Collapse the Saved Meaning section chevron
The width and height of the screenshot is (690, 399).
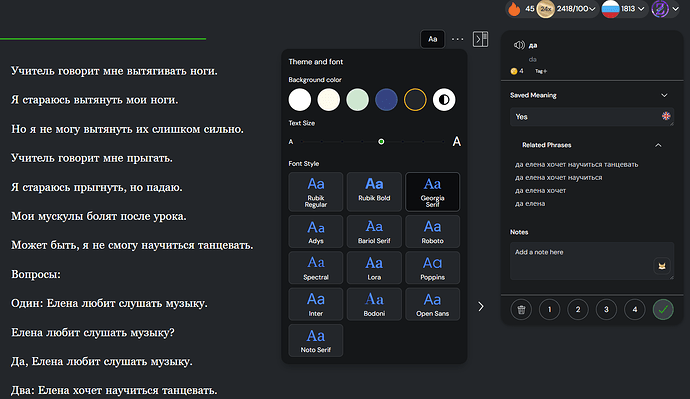(x=664, y=95)
